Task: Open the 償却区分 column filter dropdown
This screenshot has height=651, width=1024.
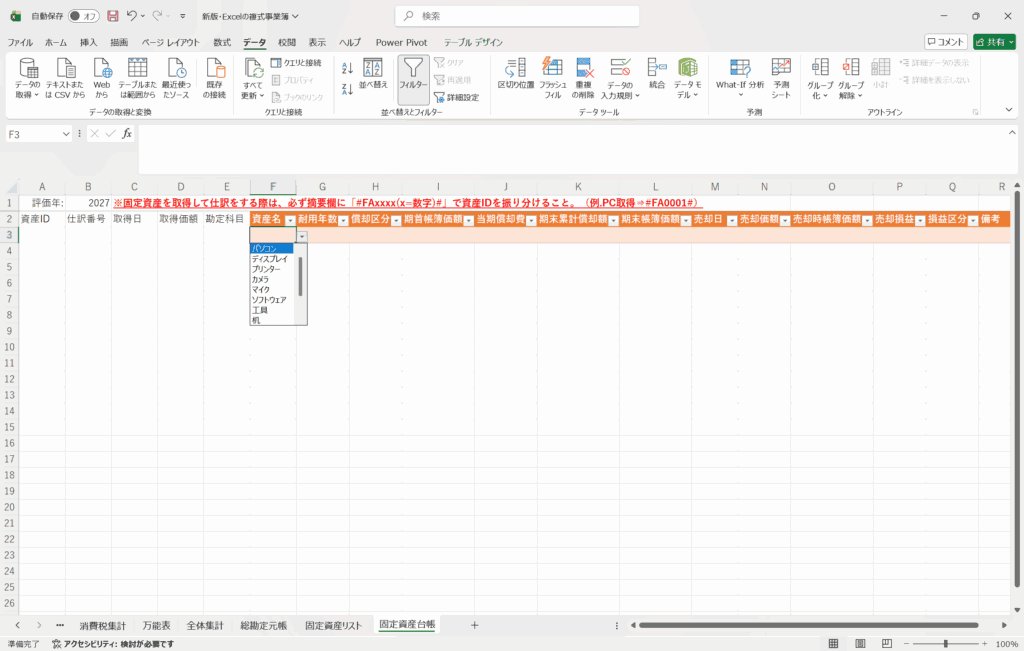Action: pos(396,219)
